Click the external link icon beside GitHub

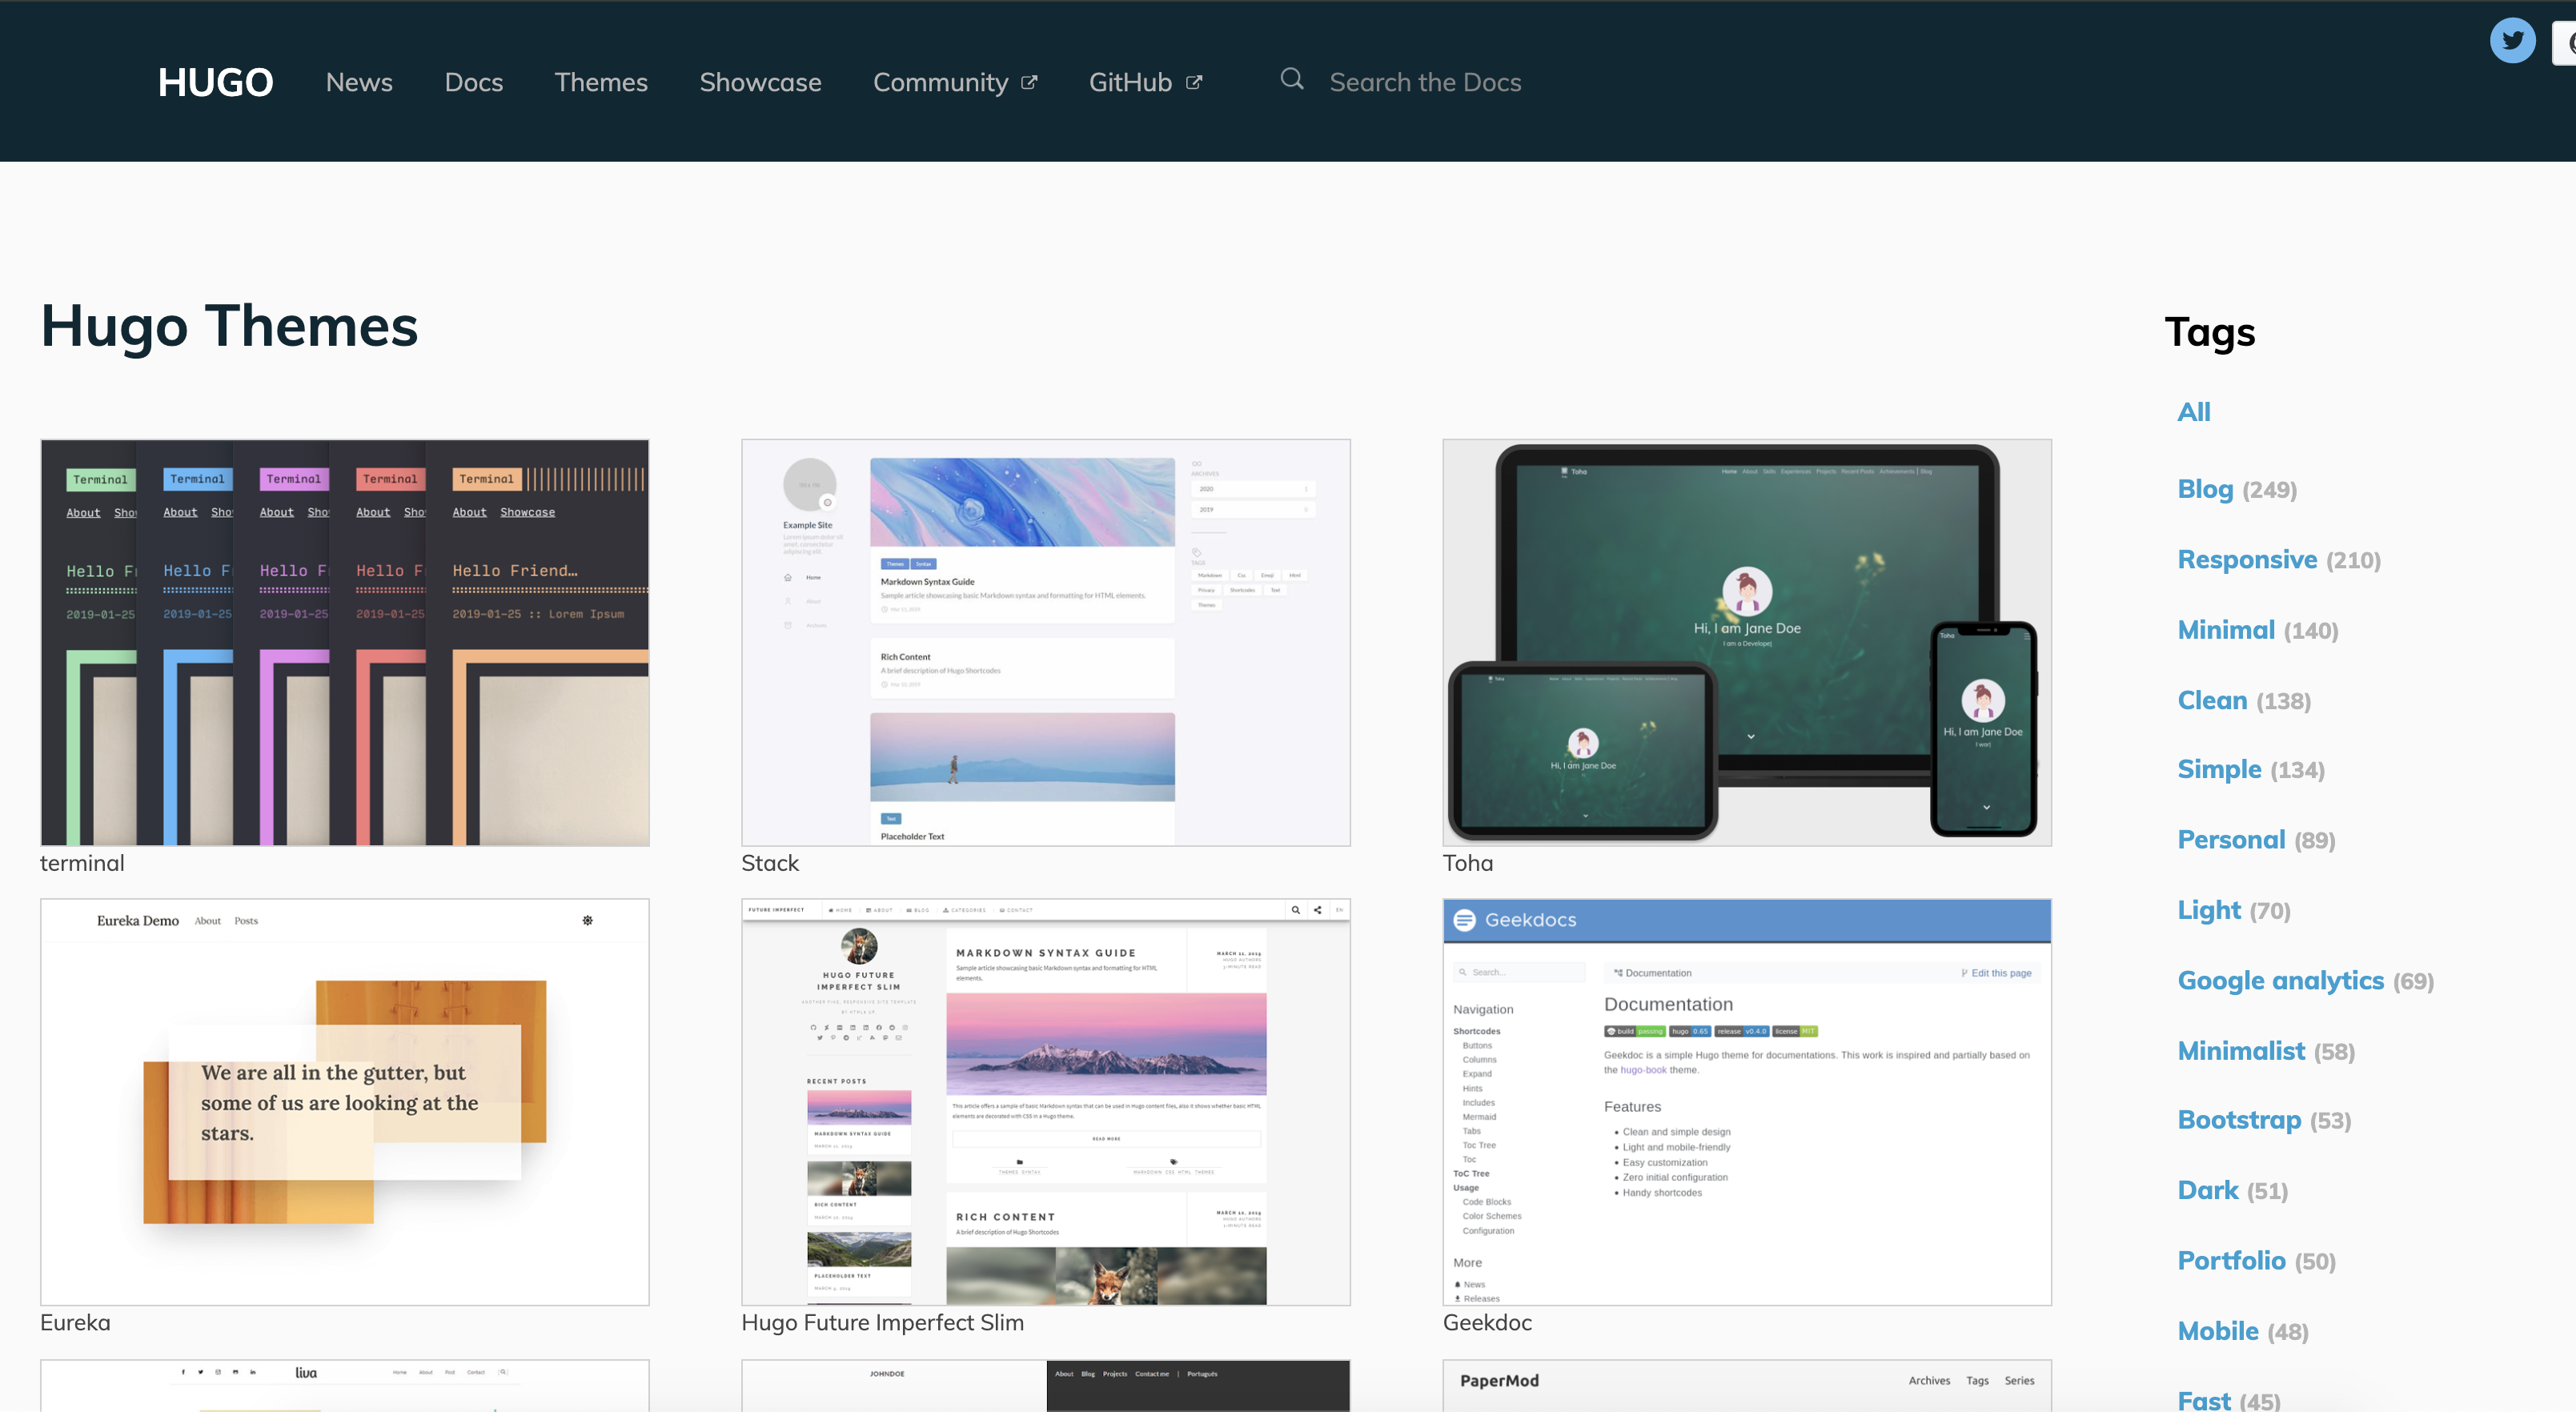tap(1194, 83)
